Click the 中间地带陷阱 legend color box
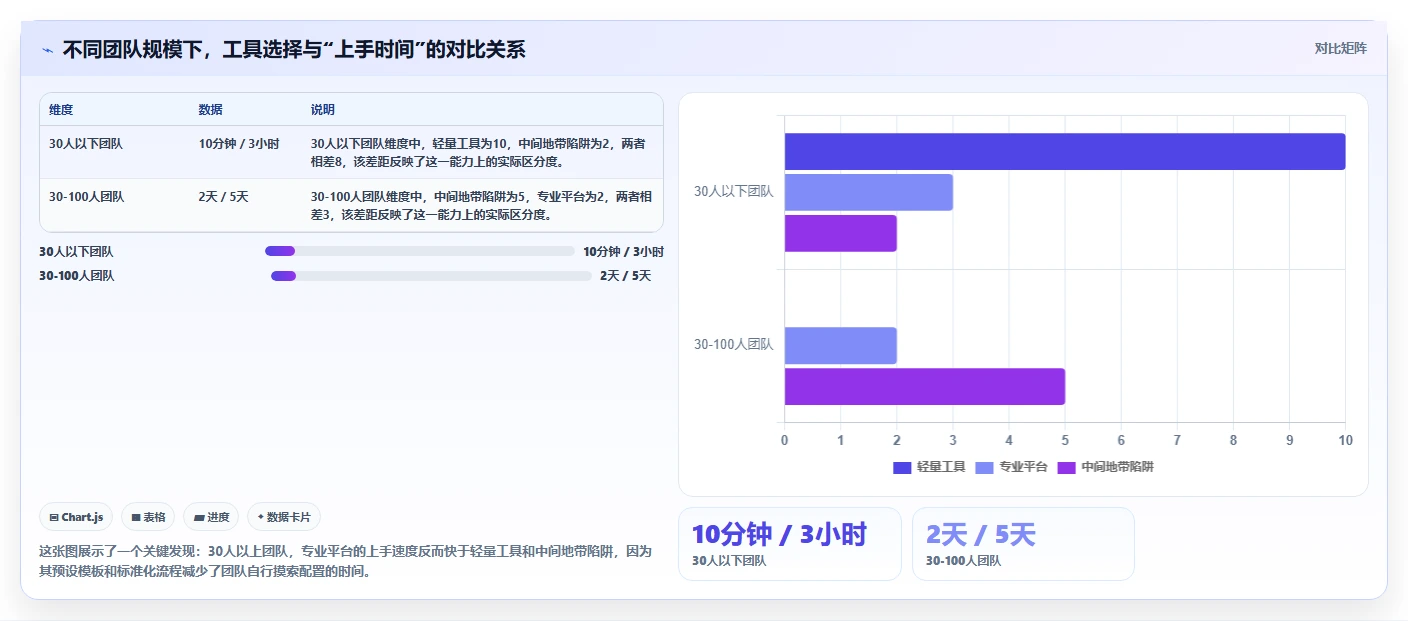Image resolution: width=1408 pixels, height=621 pixels. [1066, 467]
